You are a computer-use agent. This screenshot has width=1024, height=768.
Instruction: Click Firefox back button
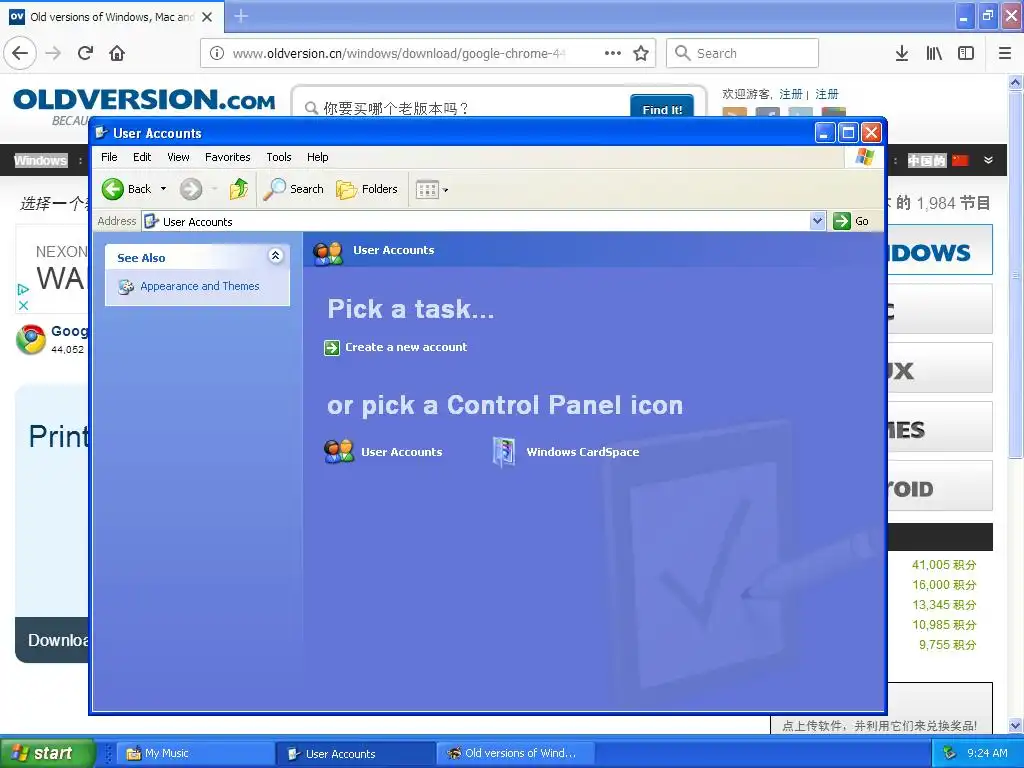[20, 53]
